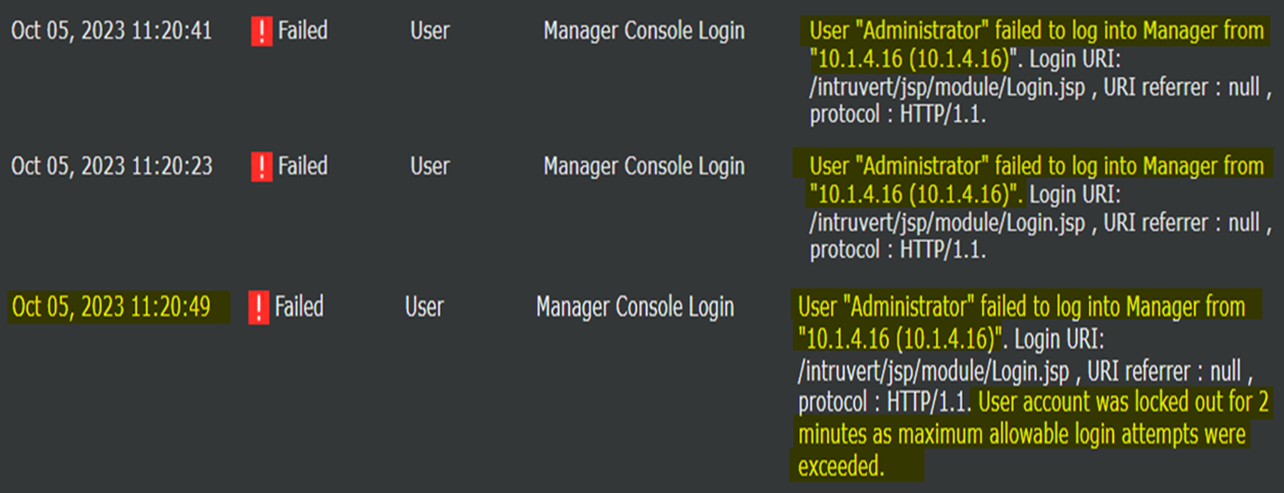Click the User cell in the 11:20:49 row
This screenshot has width=1284, height=493.
[425, 306]
